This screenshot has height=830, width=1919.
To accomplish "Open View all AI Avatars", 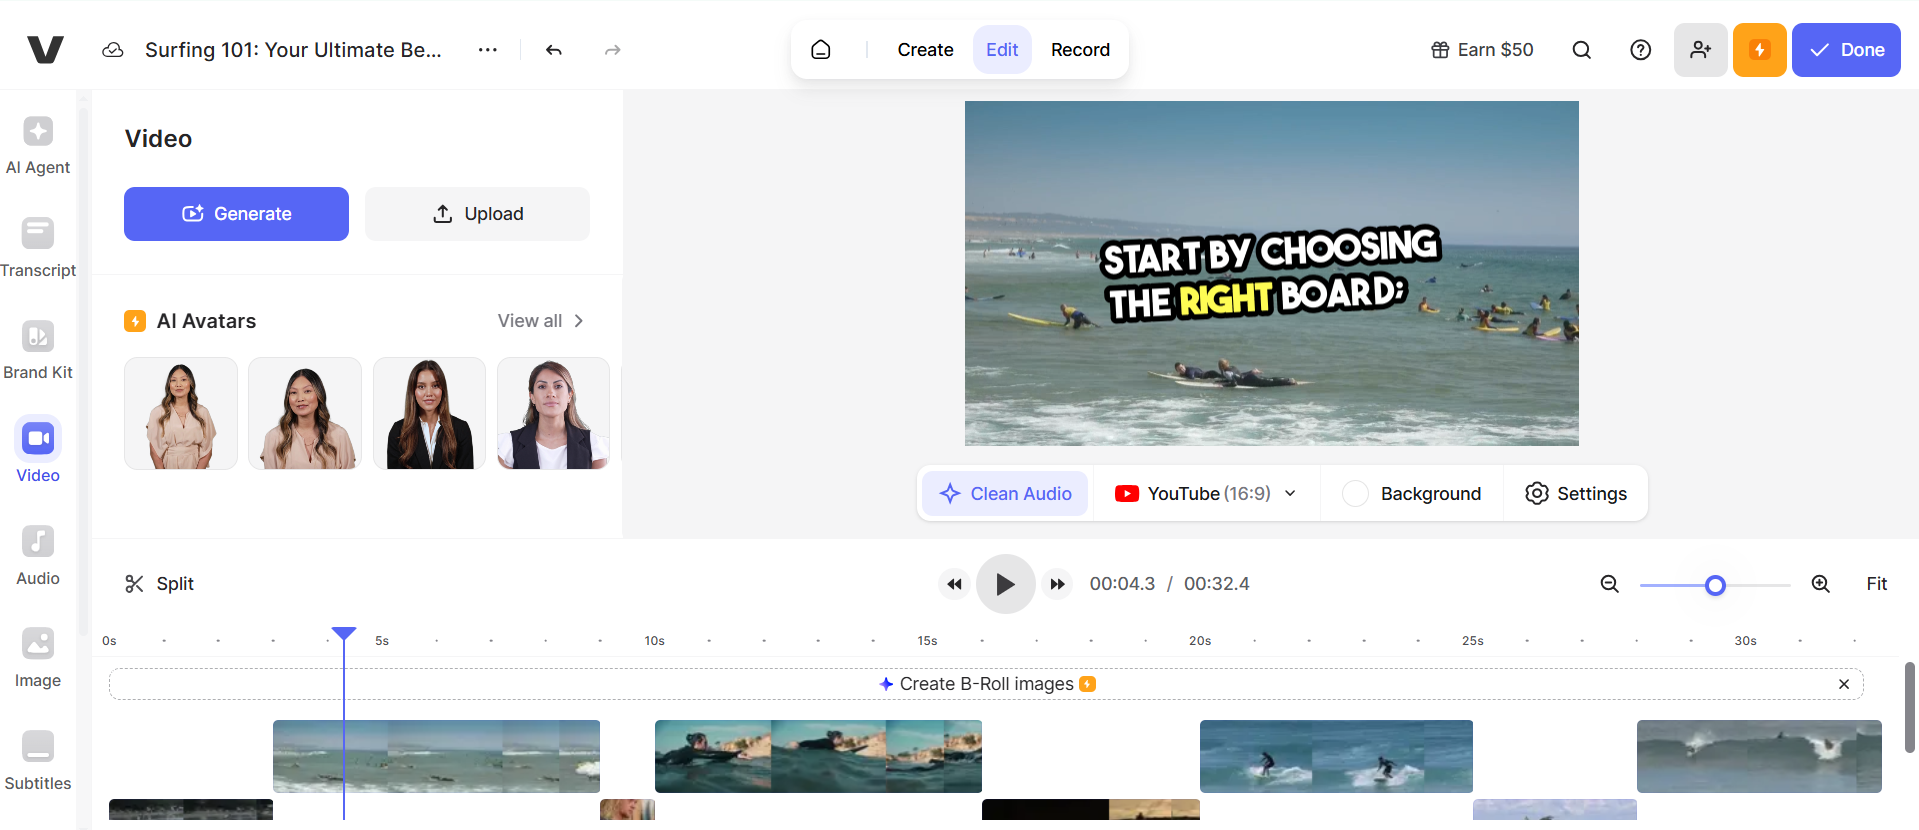I will [541, 321].
